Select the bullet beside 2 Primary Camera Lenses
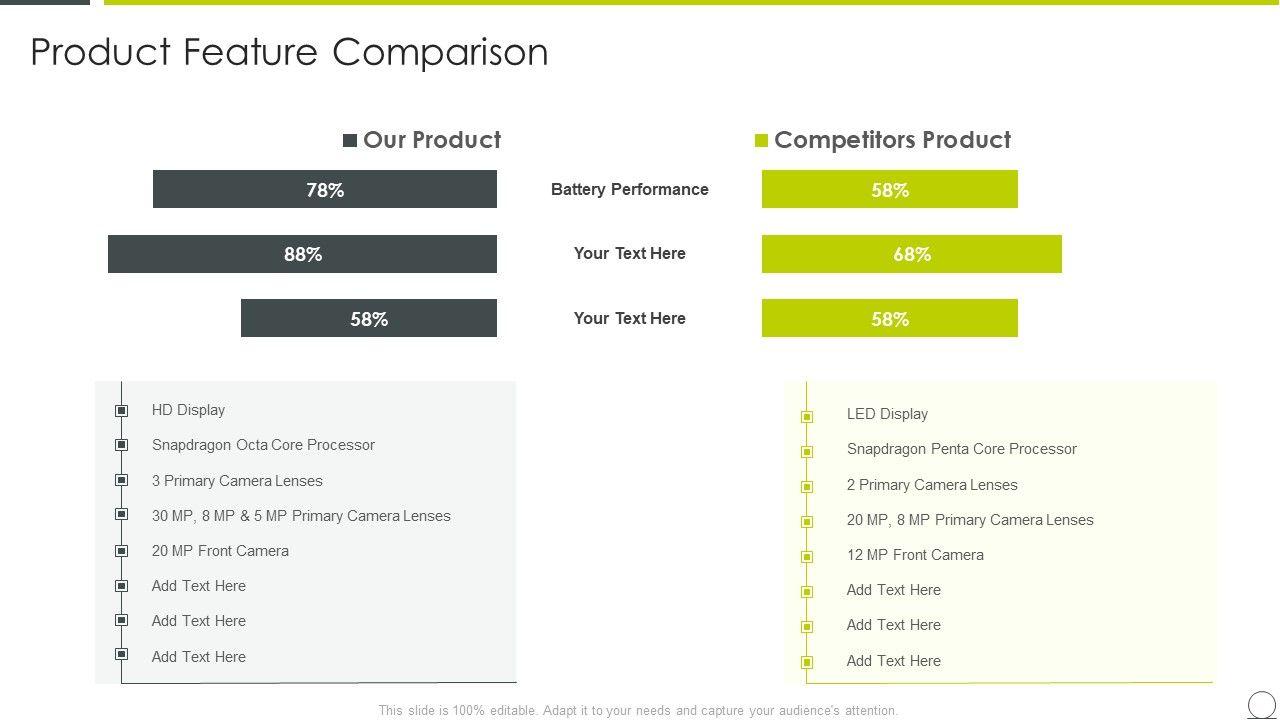Viewport: 1280px width, 720px height. coord(807,486)
